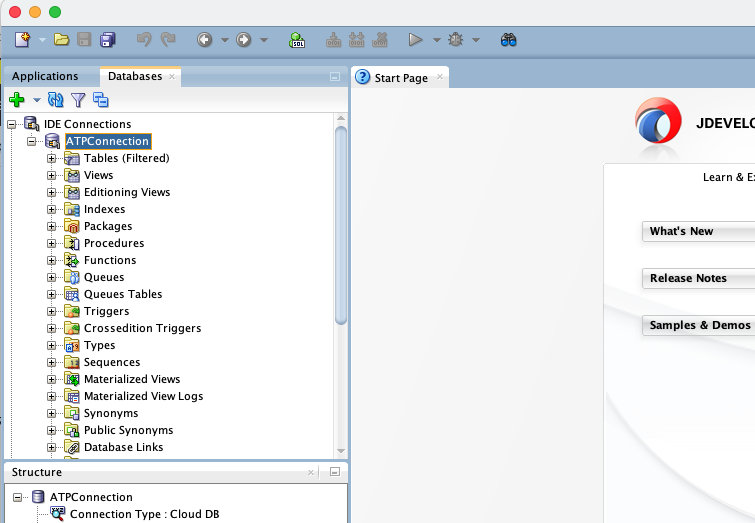This screenshot has width=755, height=523.
Task: Click the Make build icon
Action: pyautogui.click(x=333, y=39)
